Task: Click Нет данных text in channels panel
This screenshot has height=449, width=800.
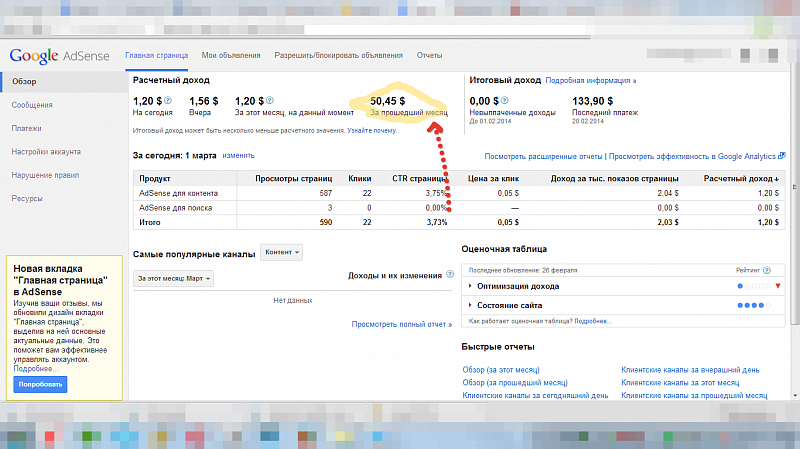Action: point(292,301)
